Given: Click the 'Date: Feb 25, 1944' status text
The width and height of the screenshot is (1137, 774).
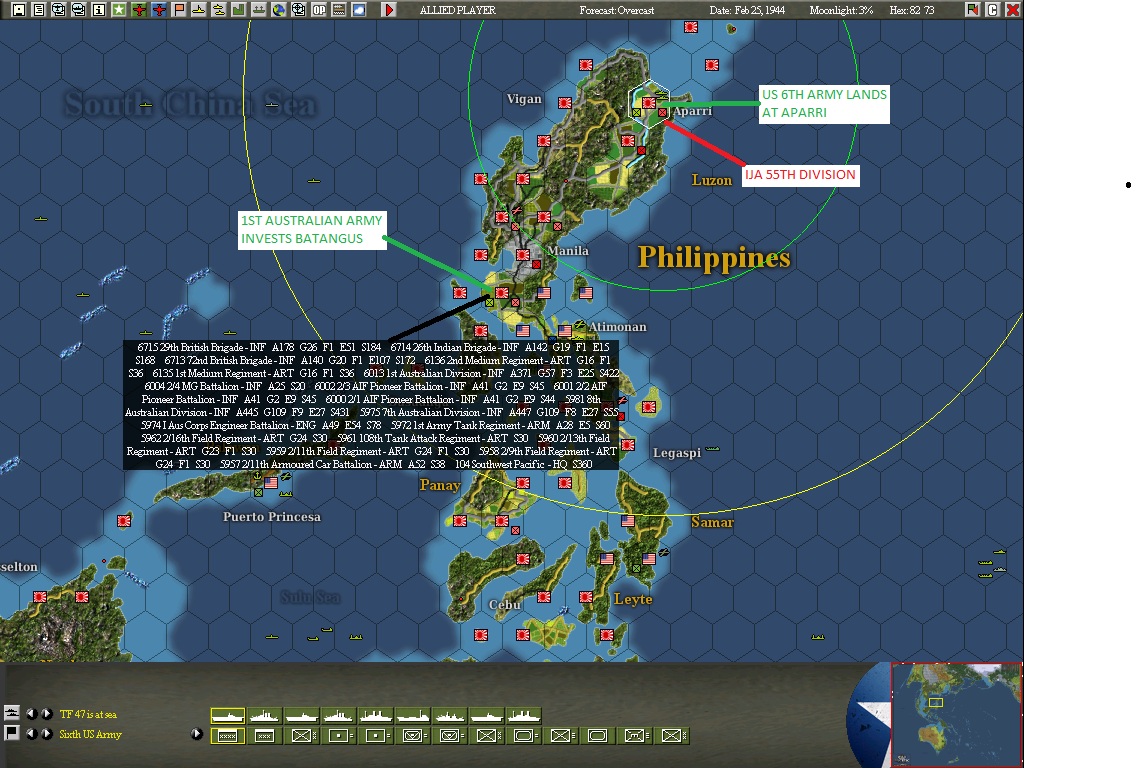Looking at the screenshot, I should click(x=747, y=10).
